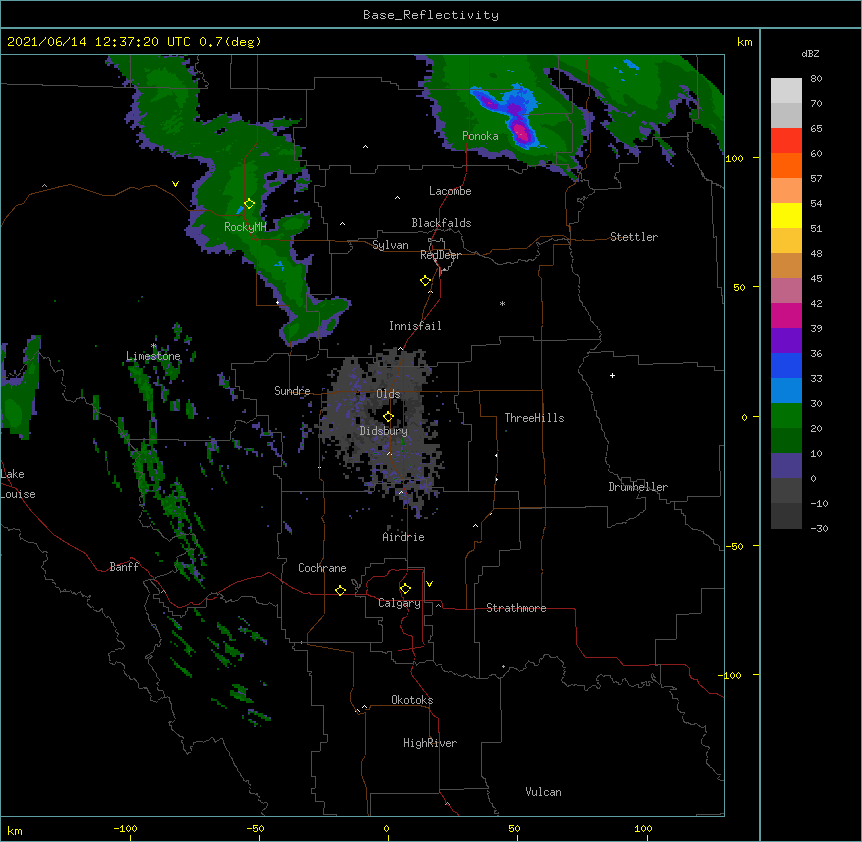Click the orange 60-57 dBZ legend swatch
The width and height of the screenshot is (862, 842).
pyautogui.click(x=786, y=165)
